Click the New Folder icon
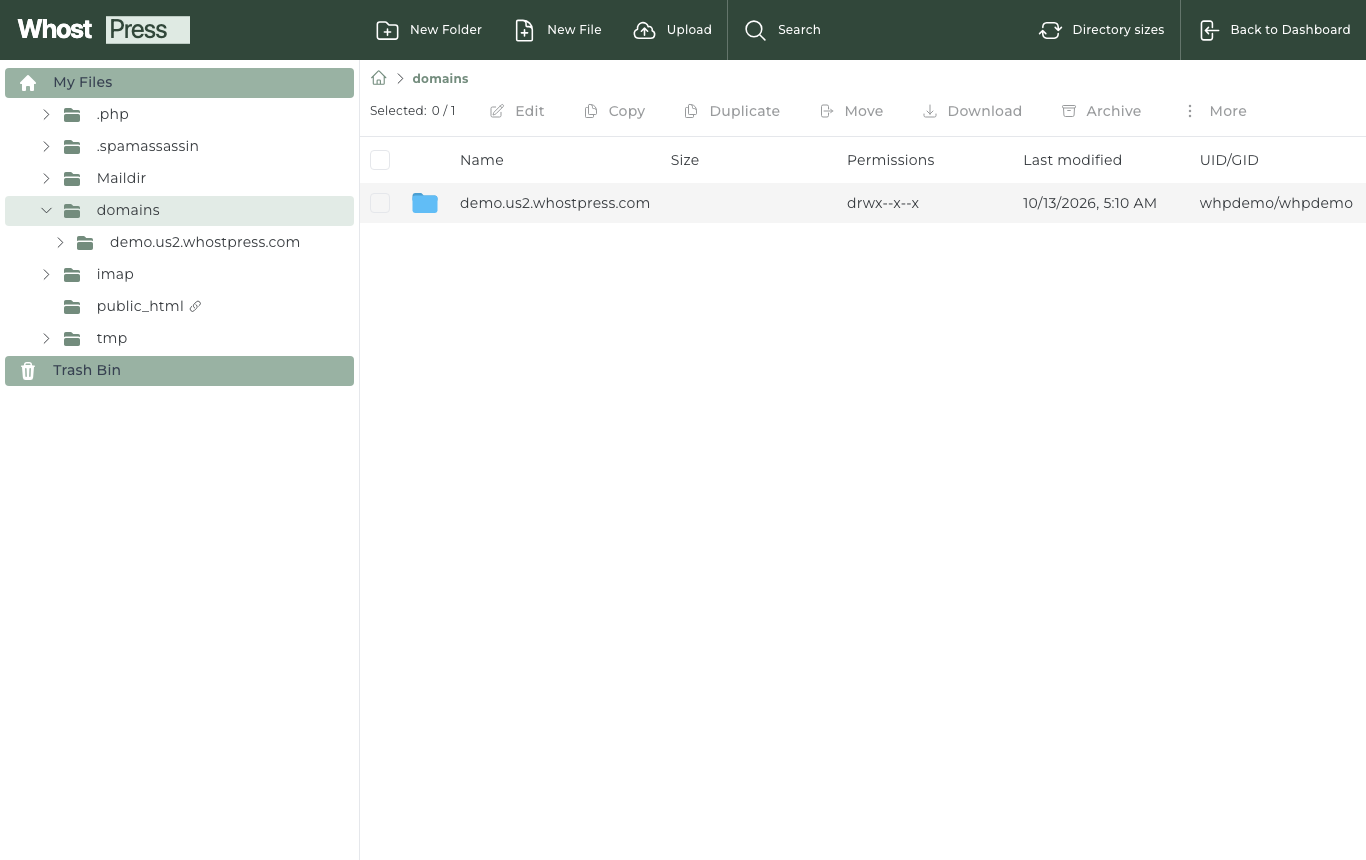Screen dimensions: 1366x860 click(387, 30)
